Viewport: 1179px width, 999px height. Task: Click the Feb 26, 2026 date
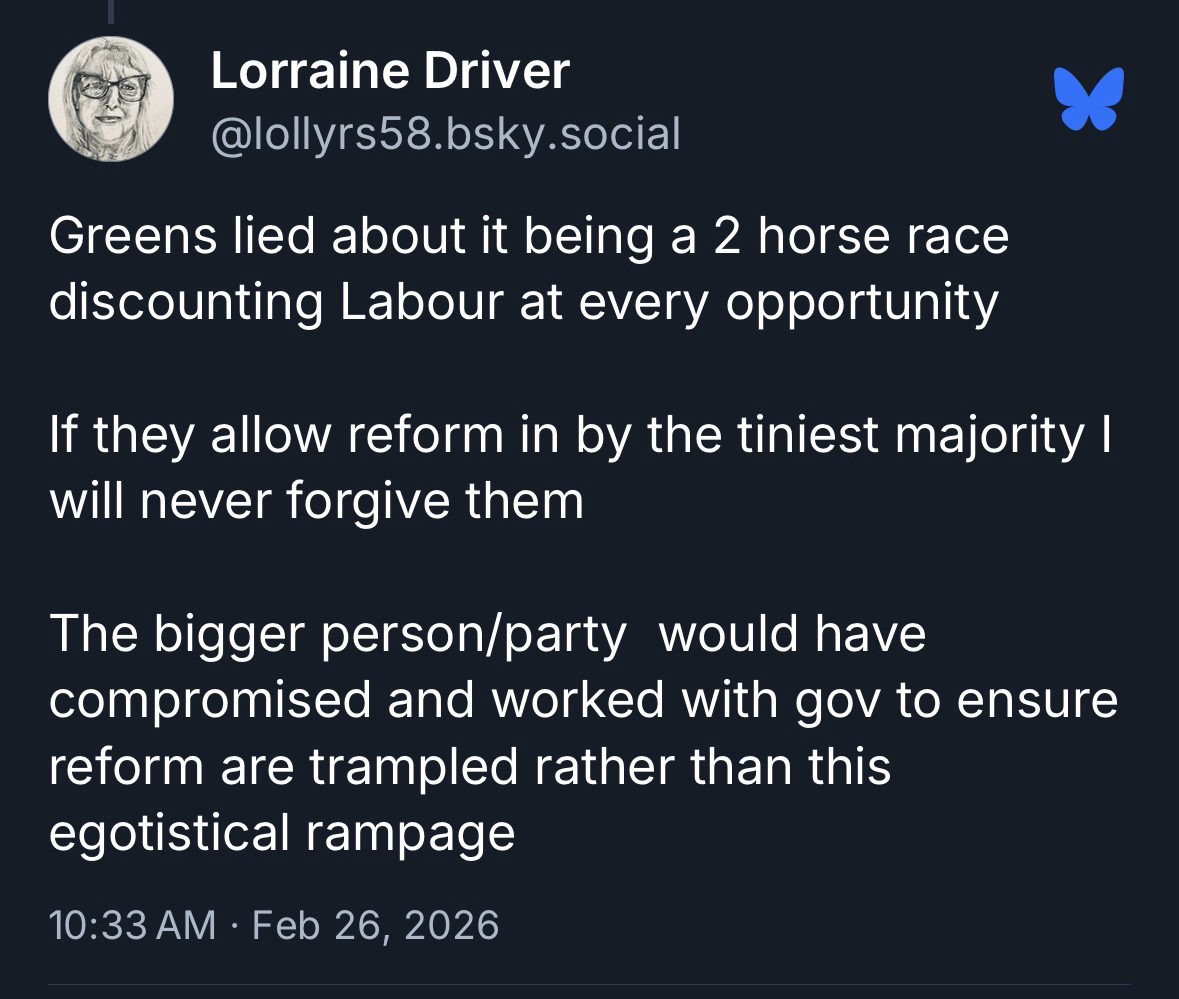tap(375, 924)
